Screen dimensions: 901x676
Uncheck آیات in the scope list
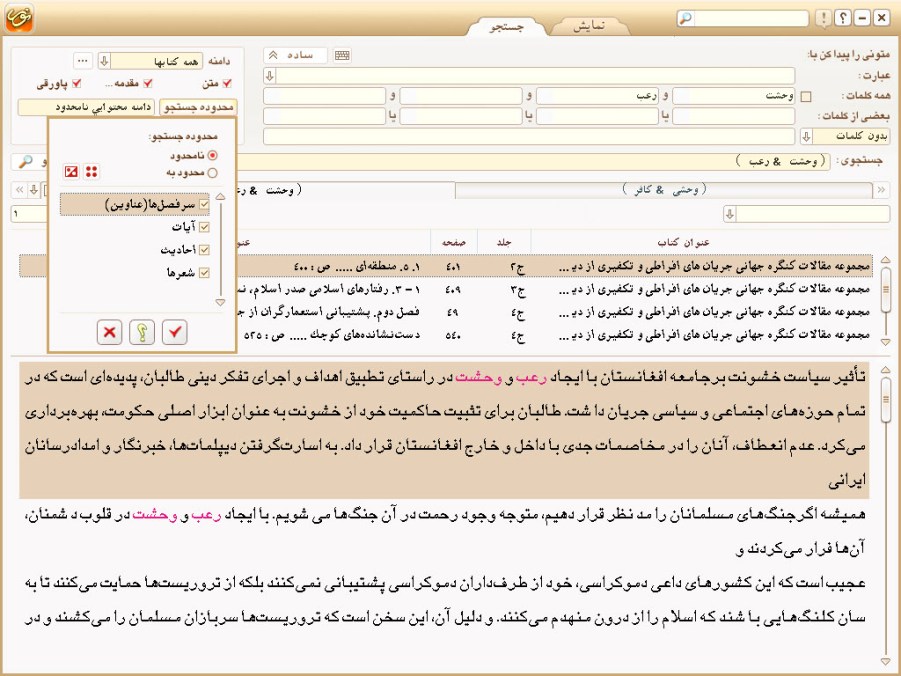204,227
